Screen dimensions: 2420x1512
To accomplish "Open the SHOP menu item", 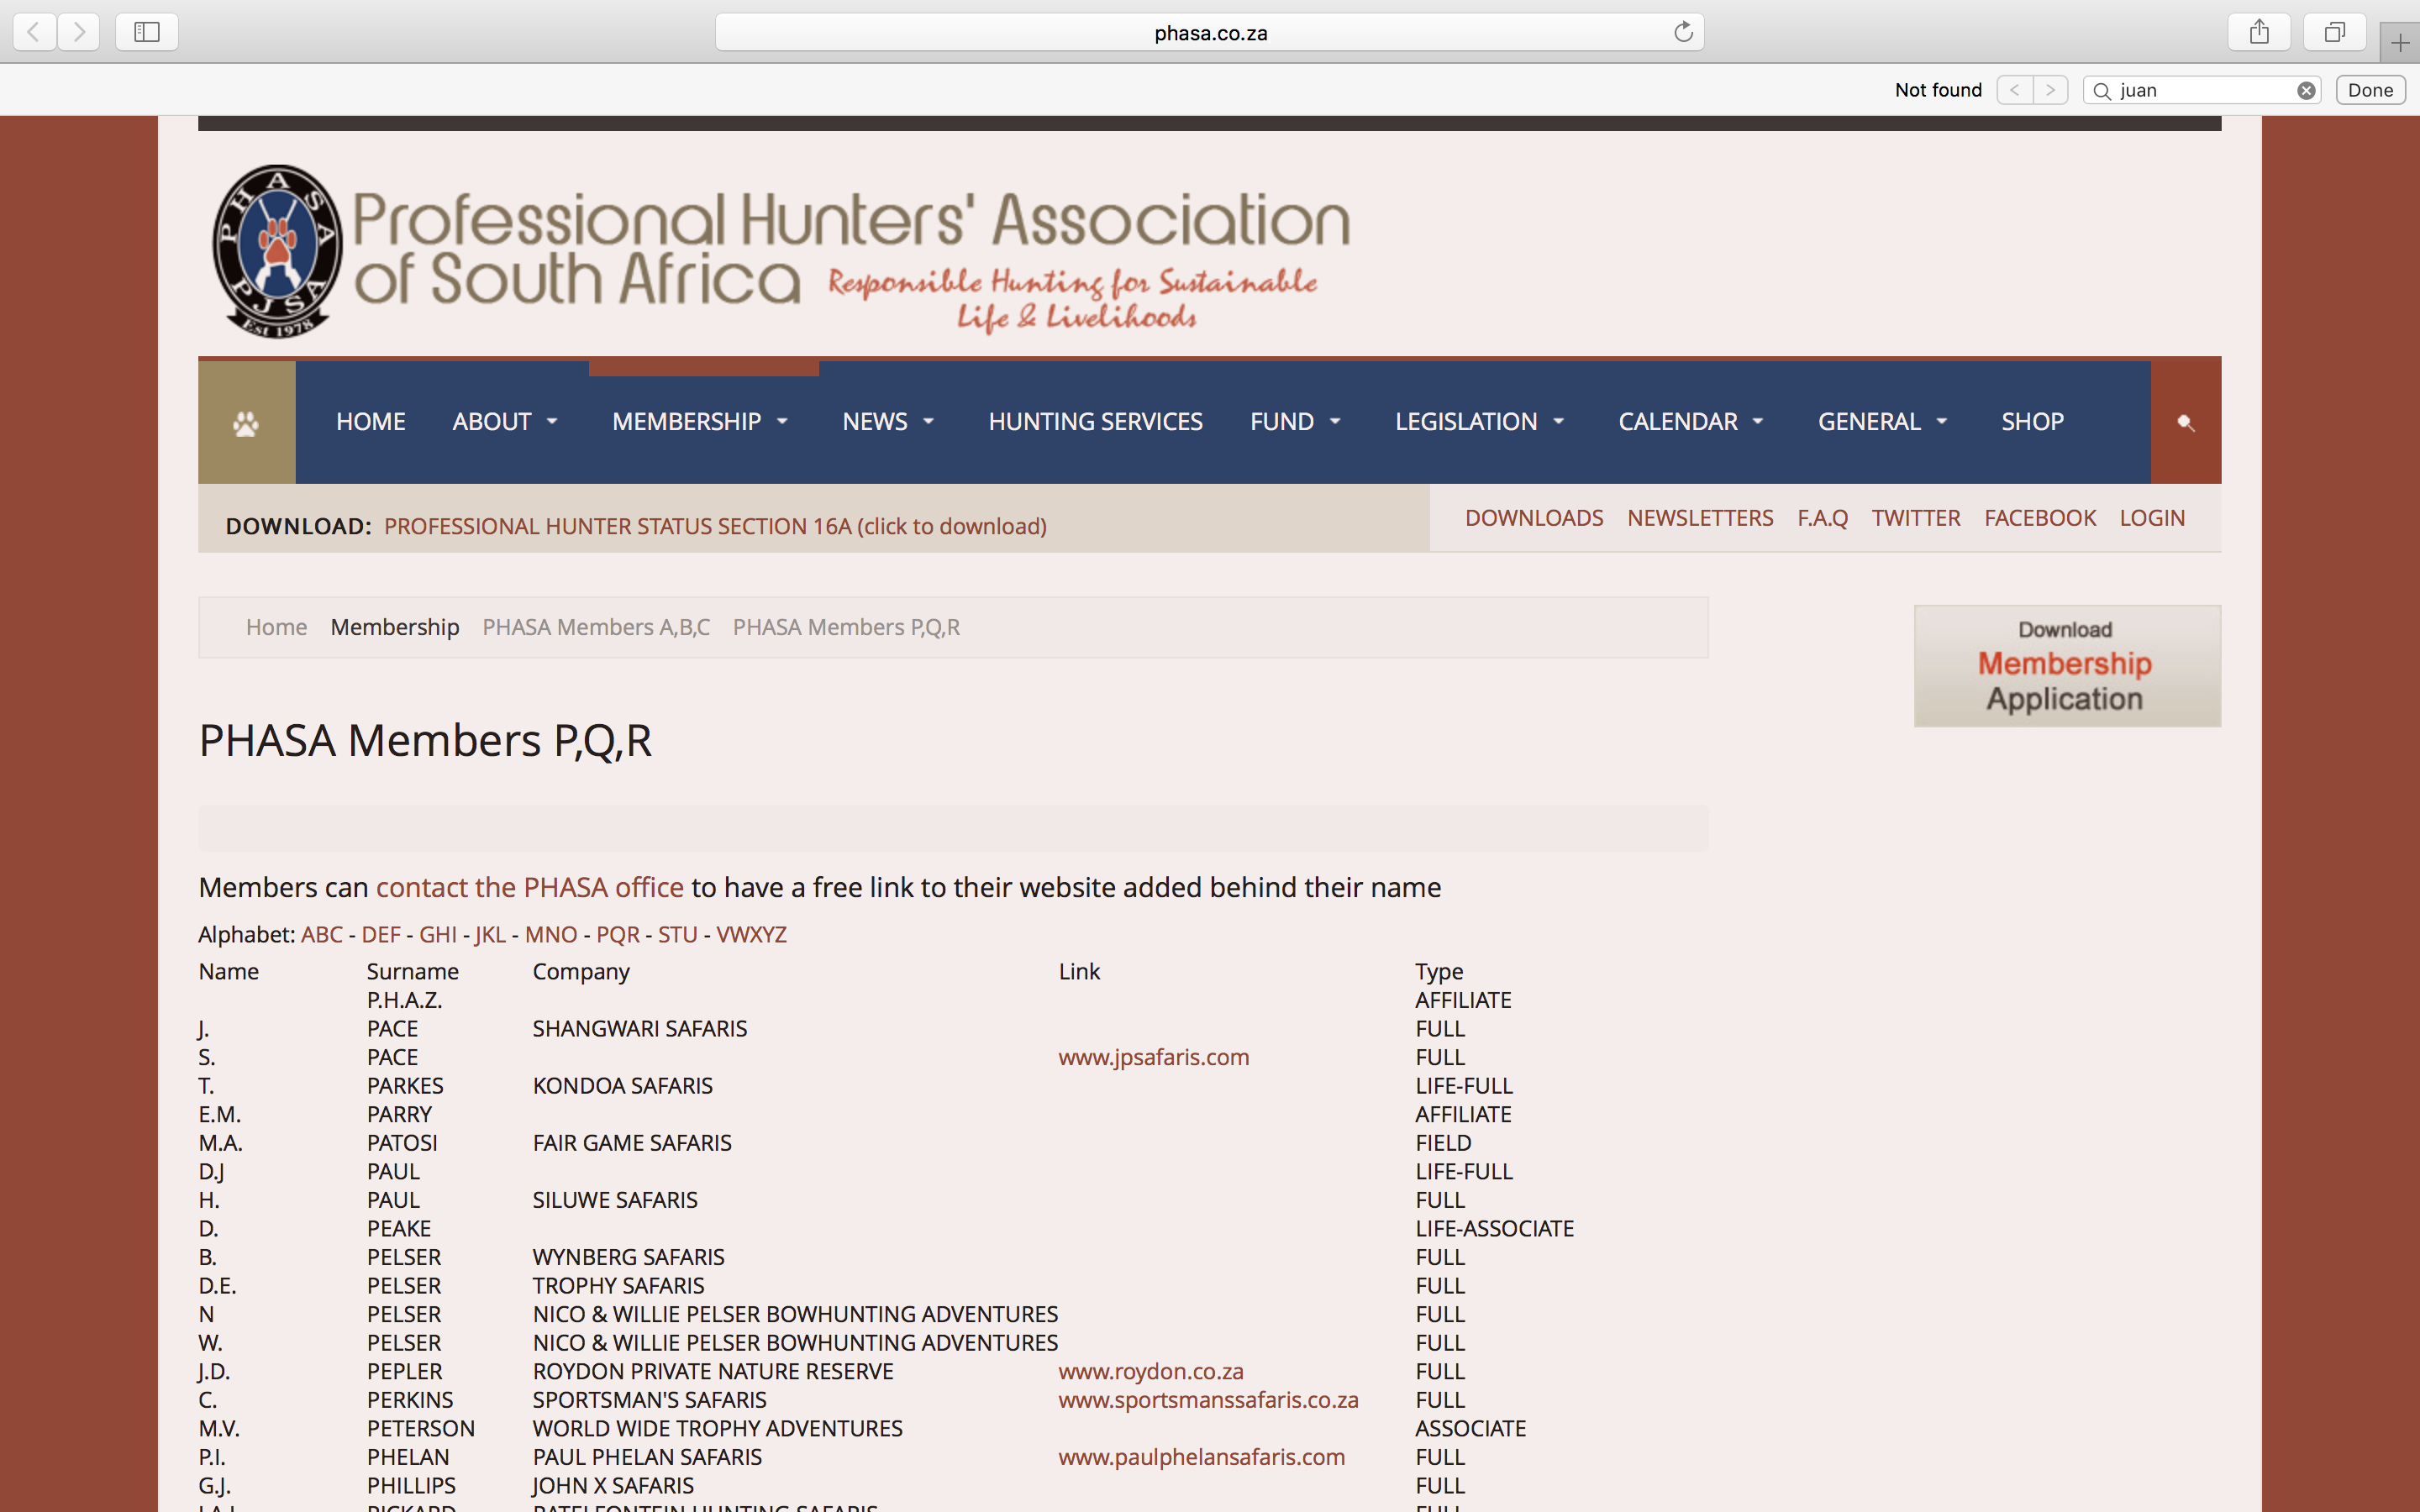I will pos(2032,422).
